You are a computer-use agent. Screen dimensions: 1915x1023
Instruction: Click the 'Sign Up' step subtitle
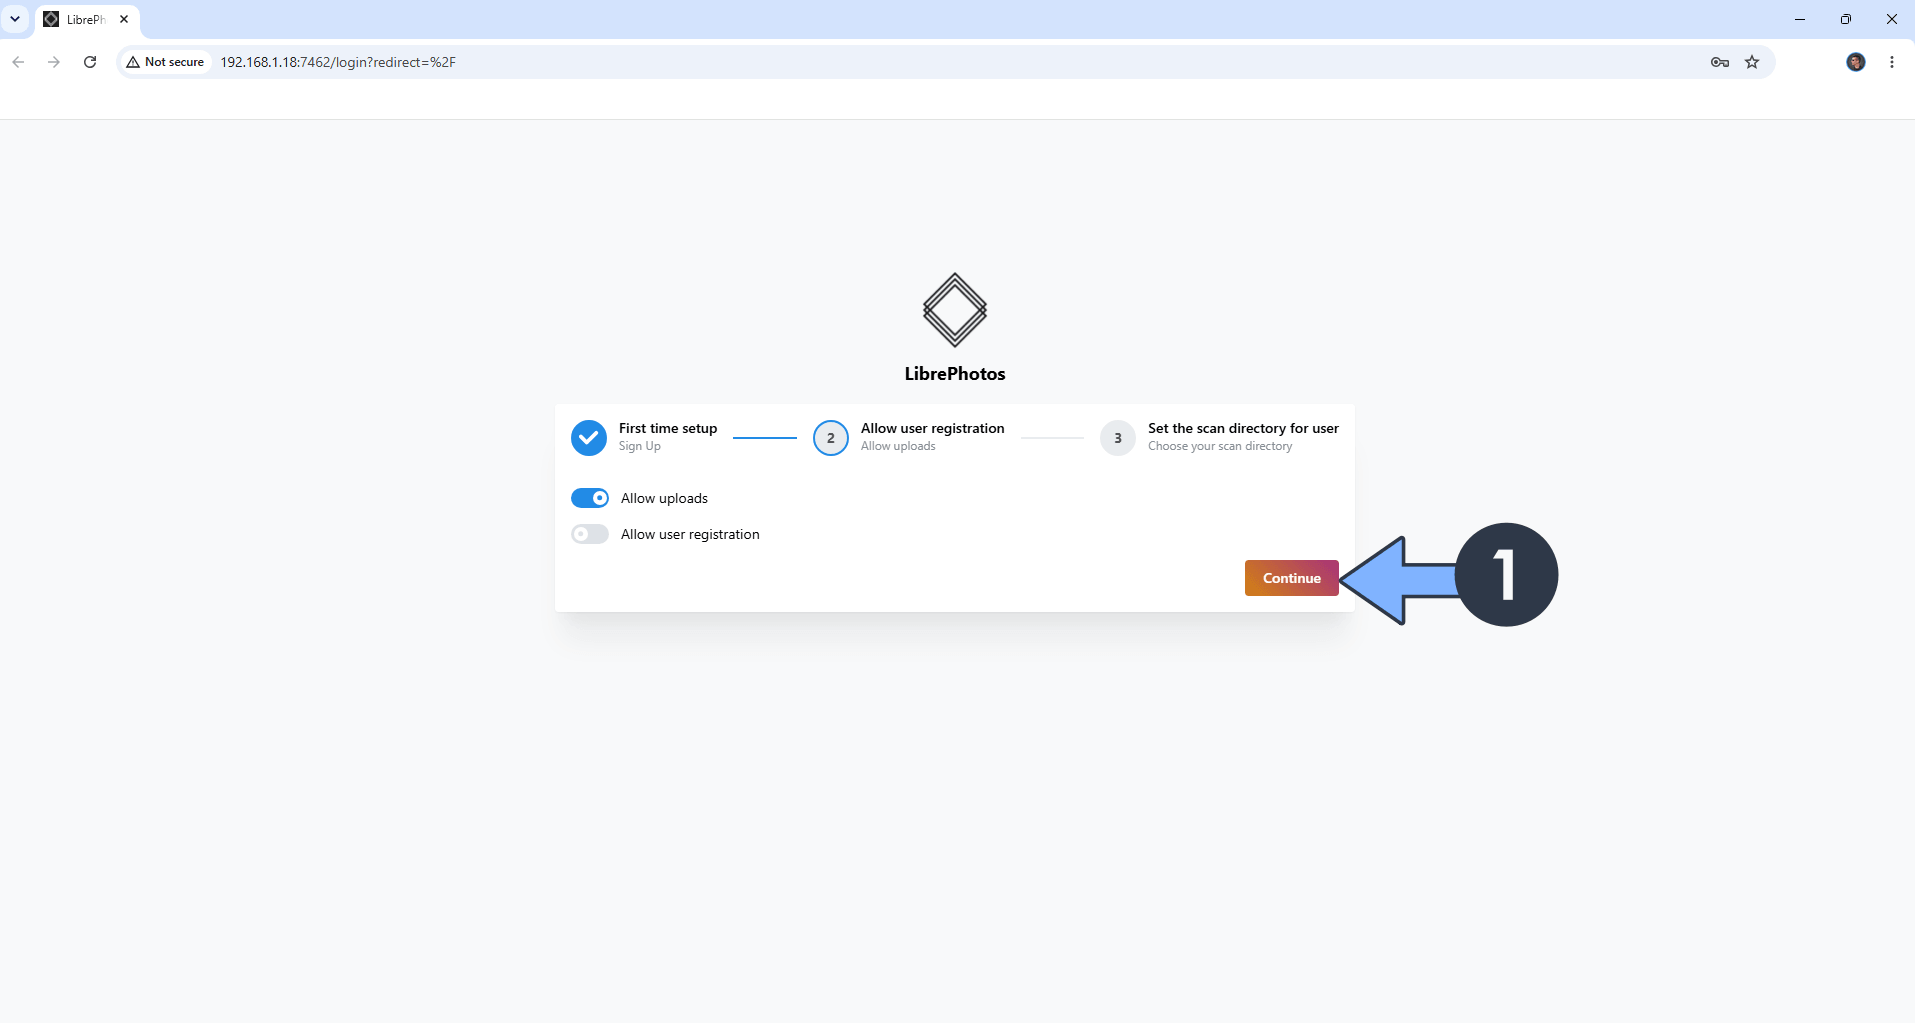click(640, 446)
